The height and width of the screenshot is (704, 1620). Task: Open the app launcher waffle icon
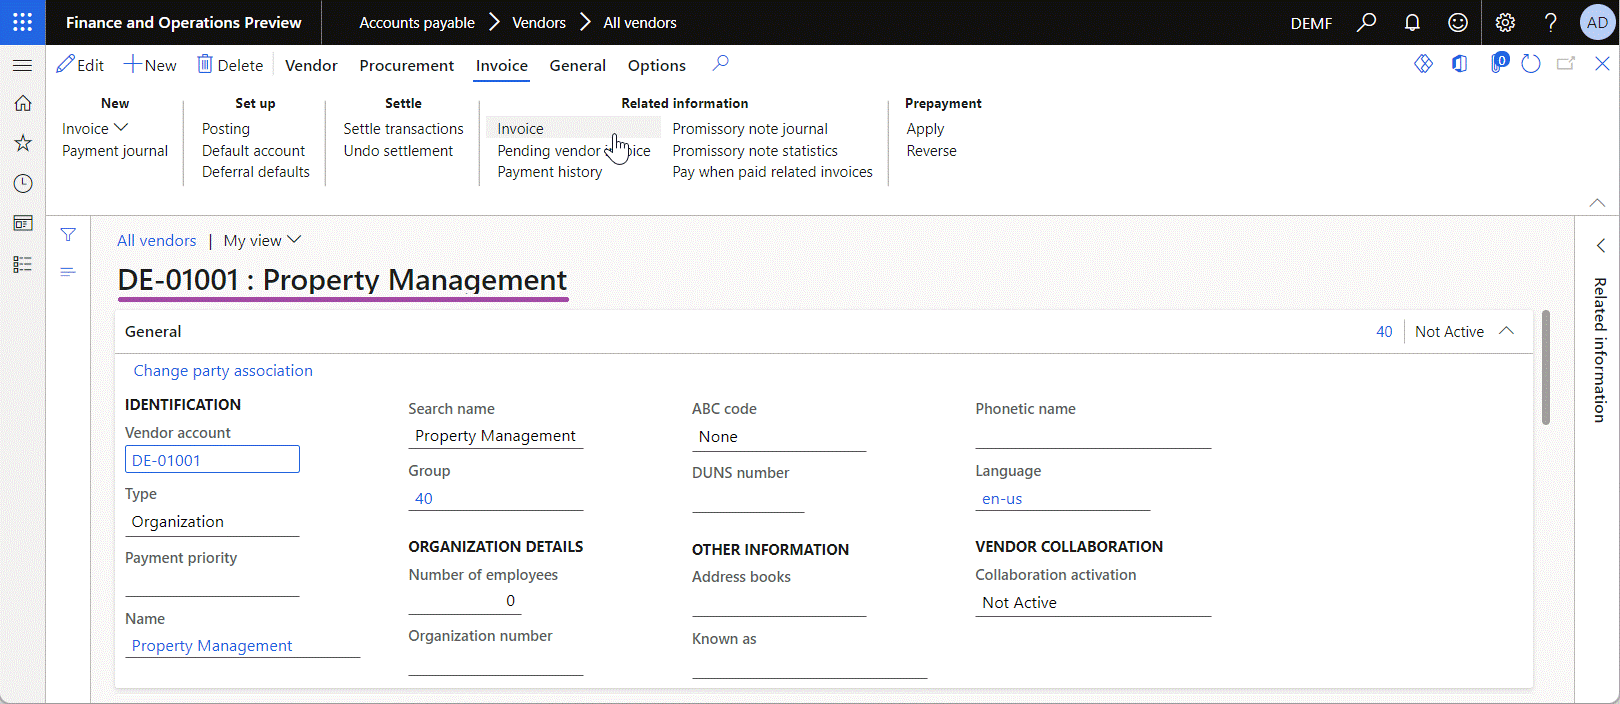coord(22,22)
